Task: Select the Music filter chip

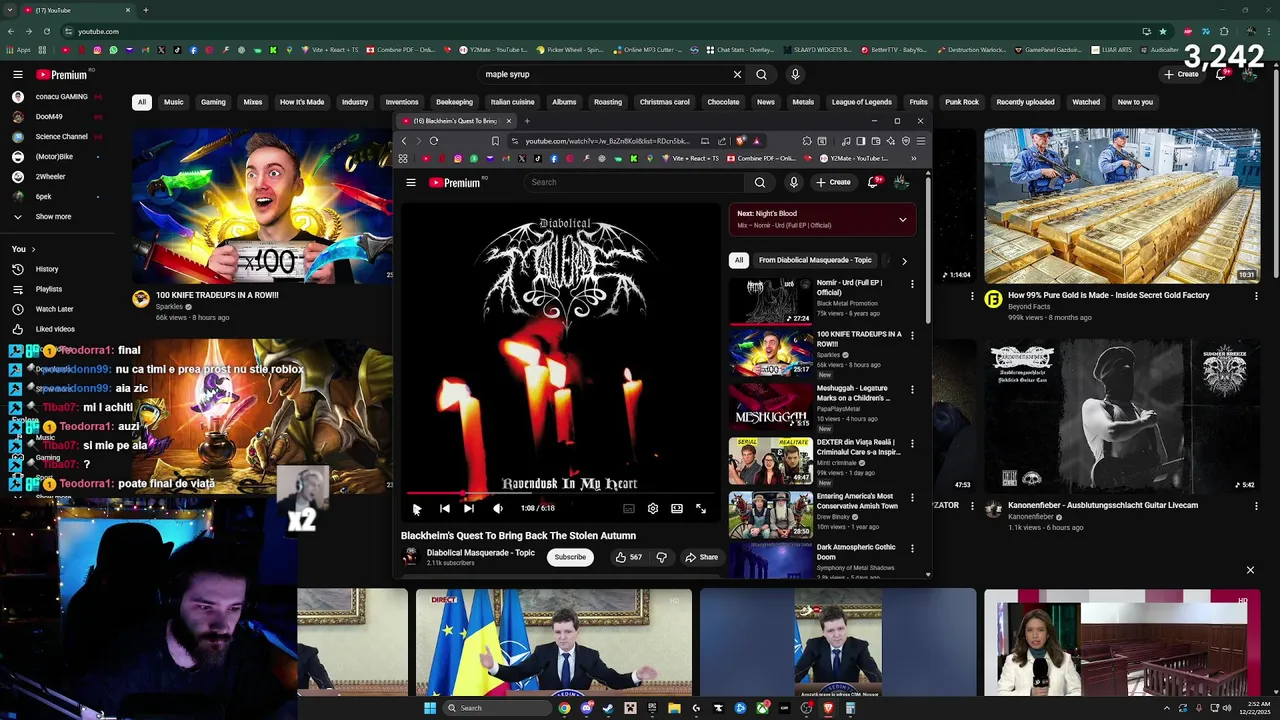Action: tap(173, 102)
